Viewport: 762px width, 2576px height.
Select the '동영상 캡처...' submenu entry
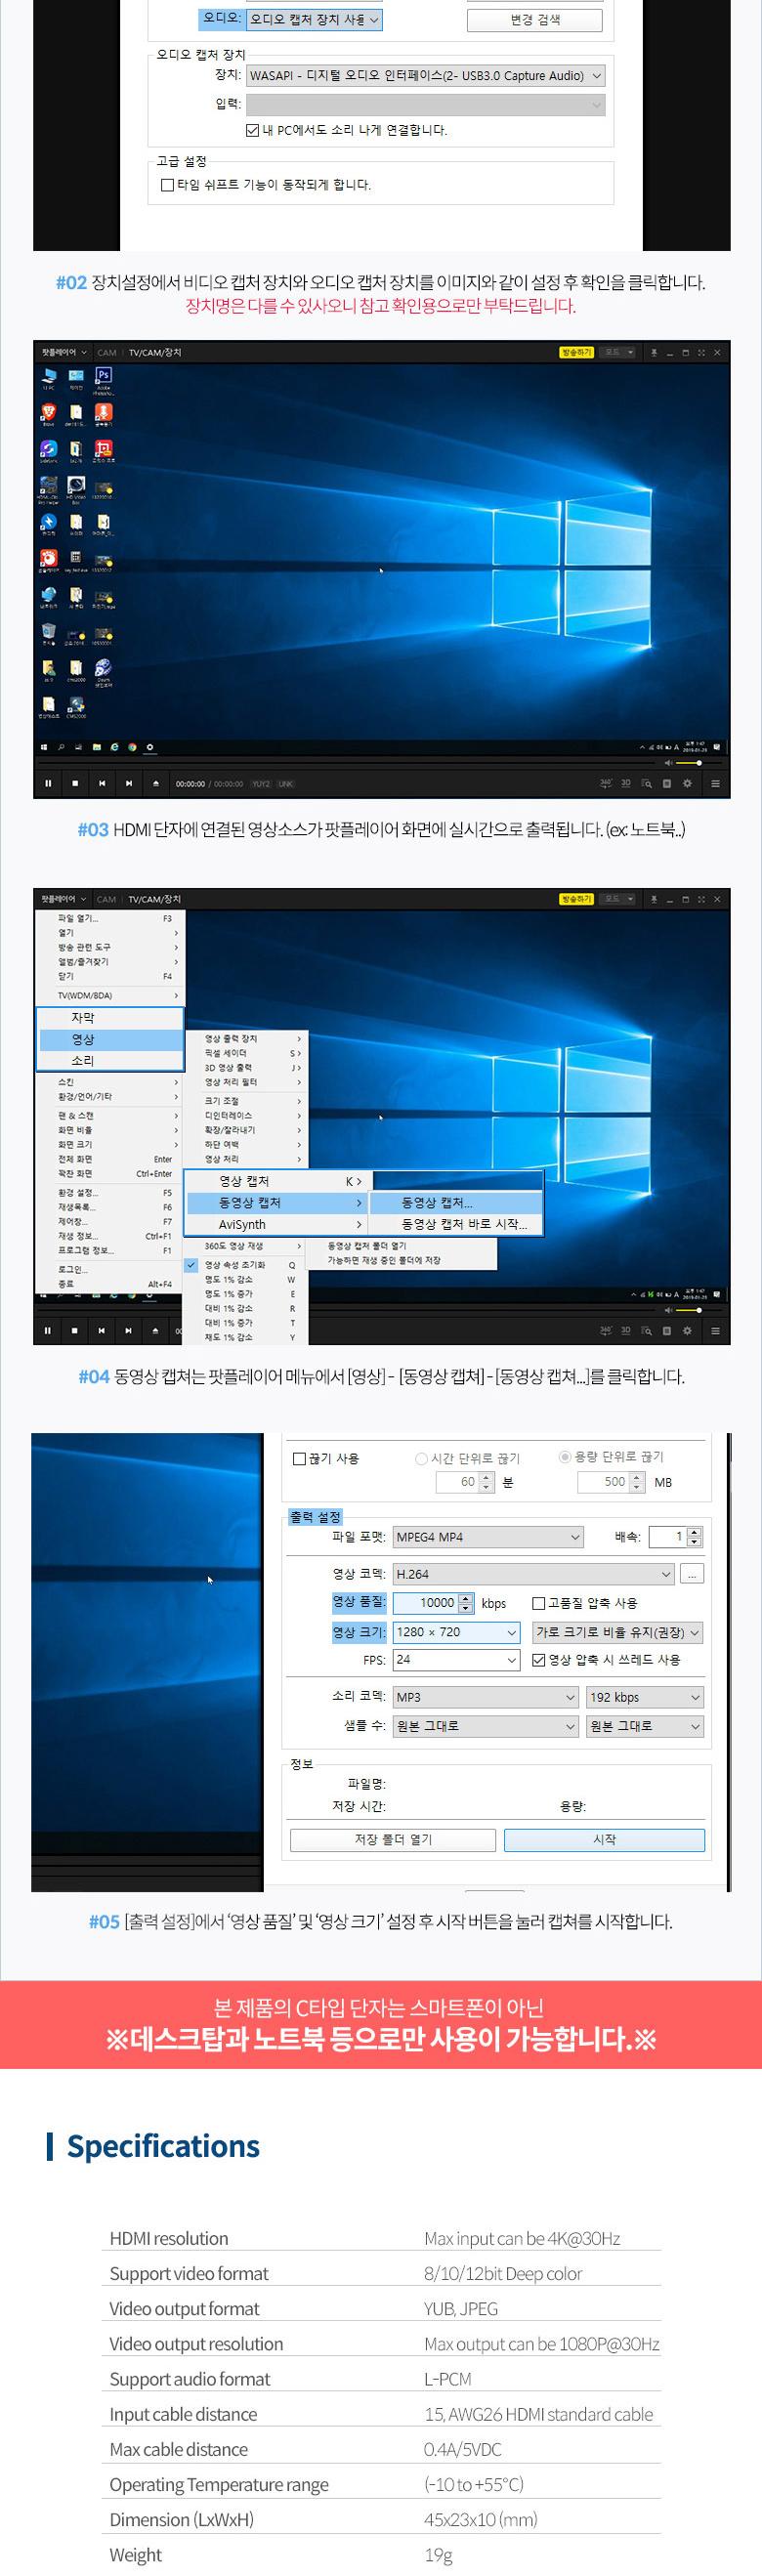tap(437, 1203)
